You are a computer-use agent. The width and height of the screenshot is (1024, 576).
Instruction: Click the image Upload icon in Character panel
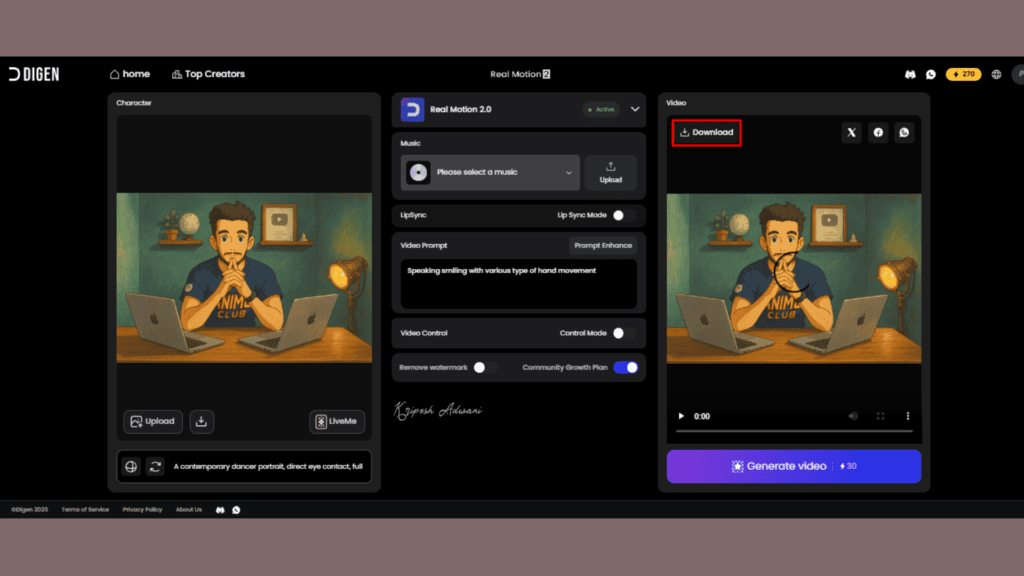click(x=152, y=421)
